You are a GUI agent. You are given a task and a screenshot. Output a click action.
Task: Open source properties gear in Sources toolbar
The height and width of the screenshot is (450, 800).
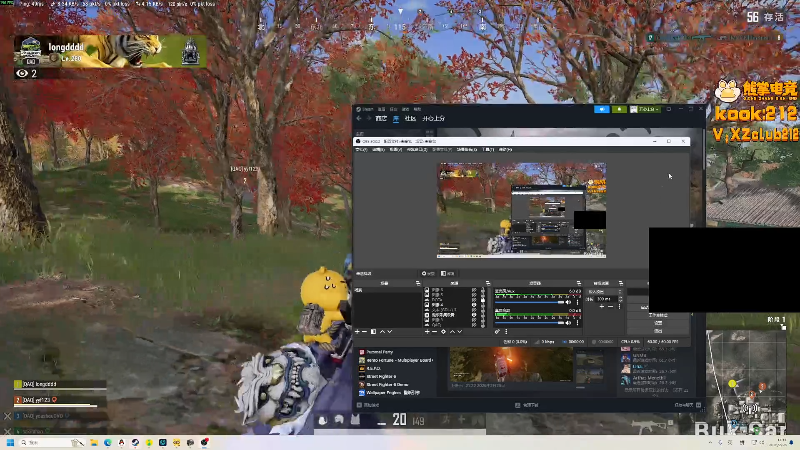(x=443, y=332)
